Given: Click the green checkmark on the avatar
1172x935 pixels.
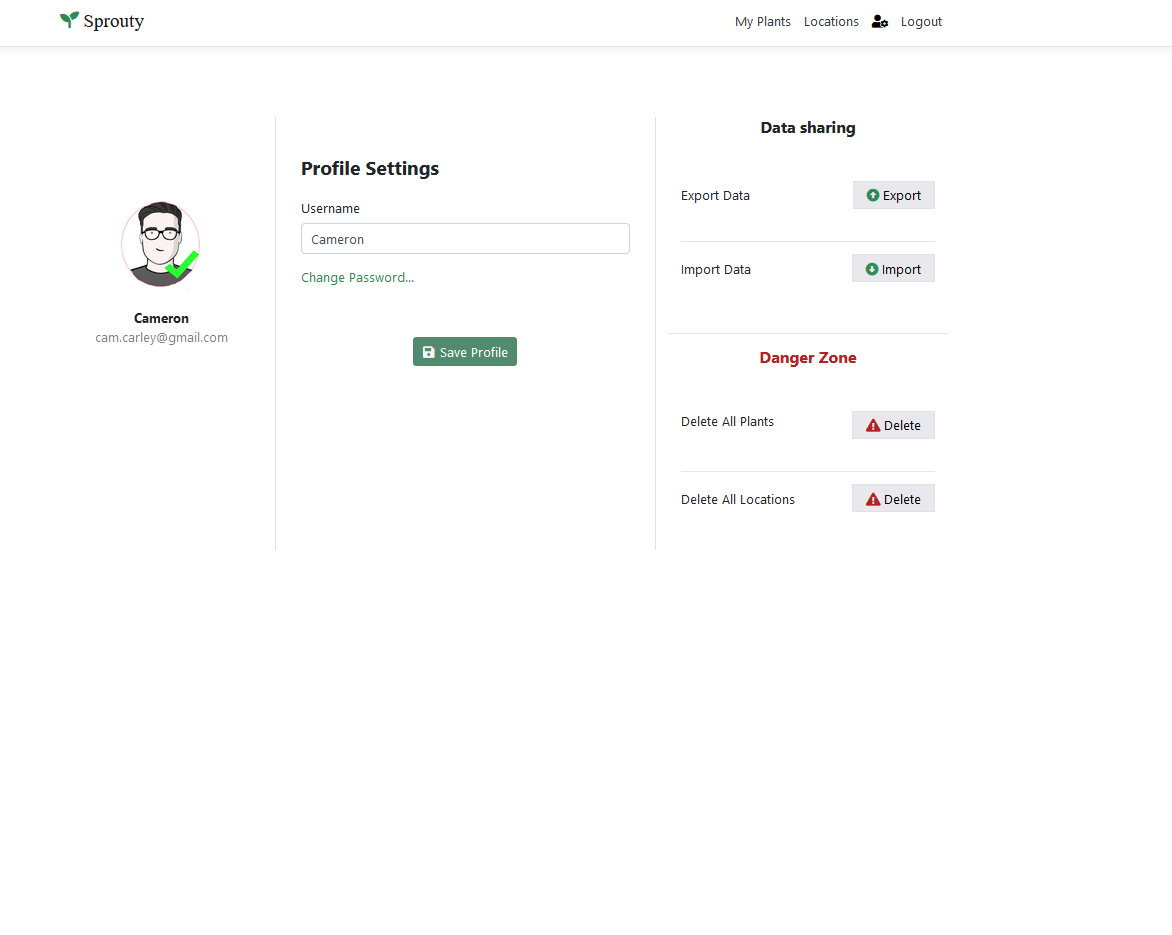Looking at the screenshot, I should point(183,266).
